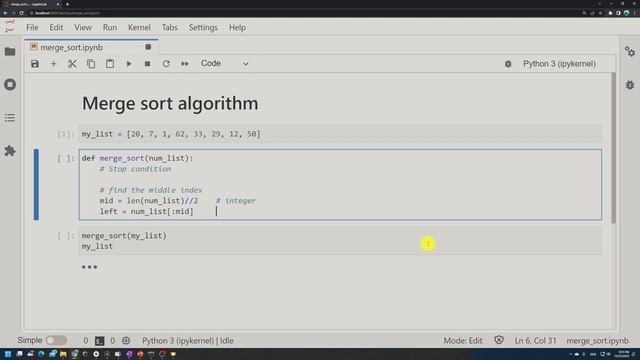
Task: Open the debugger panel in right sidebar
Action: (630, 84)
